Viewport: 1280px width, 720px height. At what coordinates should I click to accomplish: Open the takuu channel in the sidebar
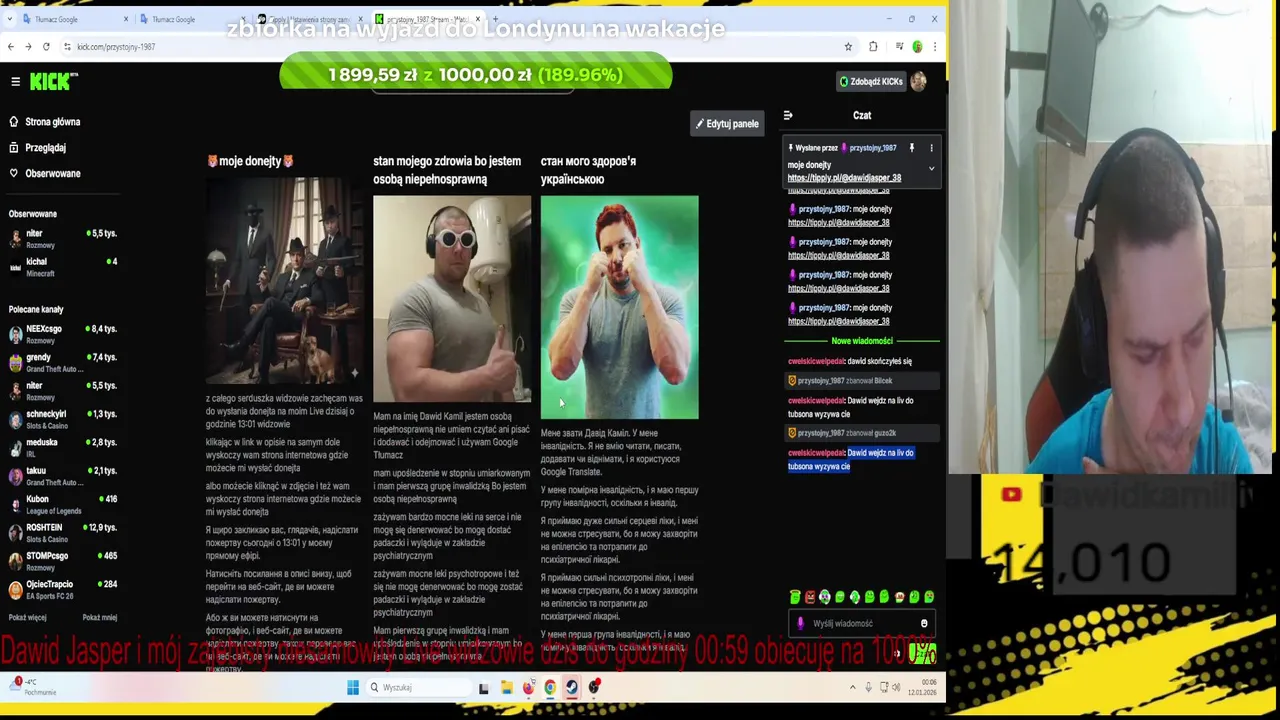(62, 476)
